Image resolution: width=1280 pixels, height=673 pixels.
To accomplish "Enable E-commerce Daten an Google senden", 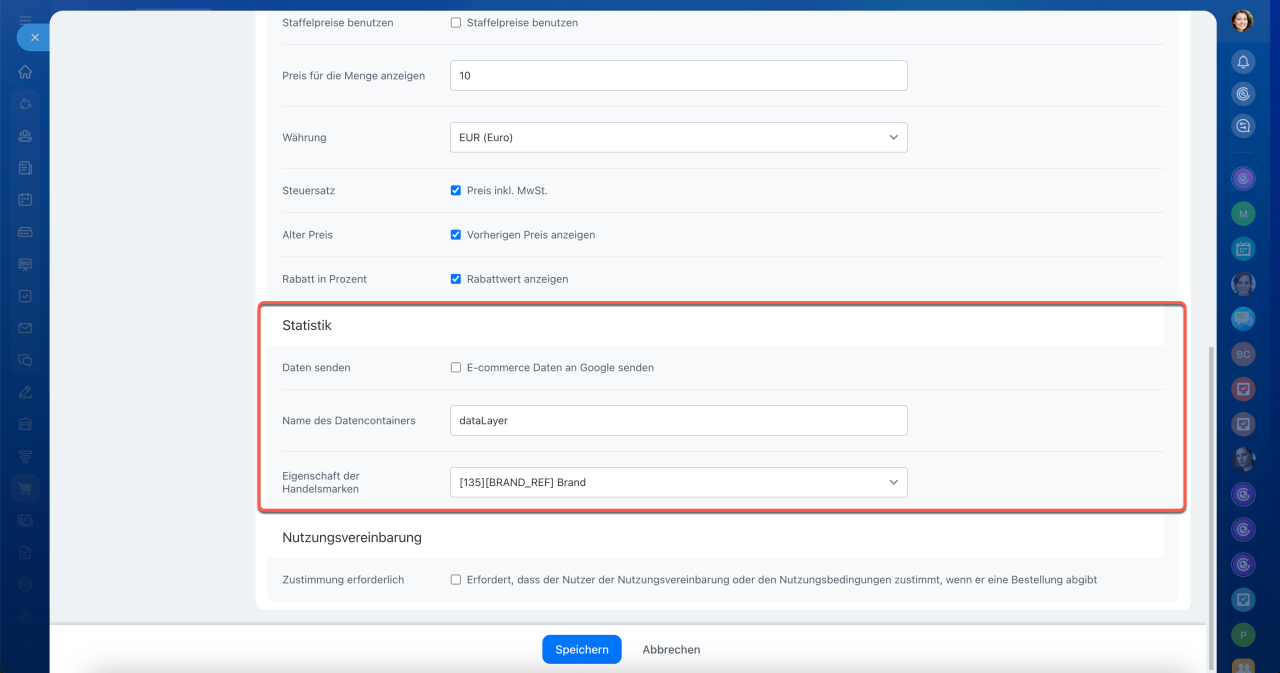I will pyautogui.click(x=456, y=368).
